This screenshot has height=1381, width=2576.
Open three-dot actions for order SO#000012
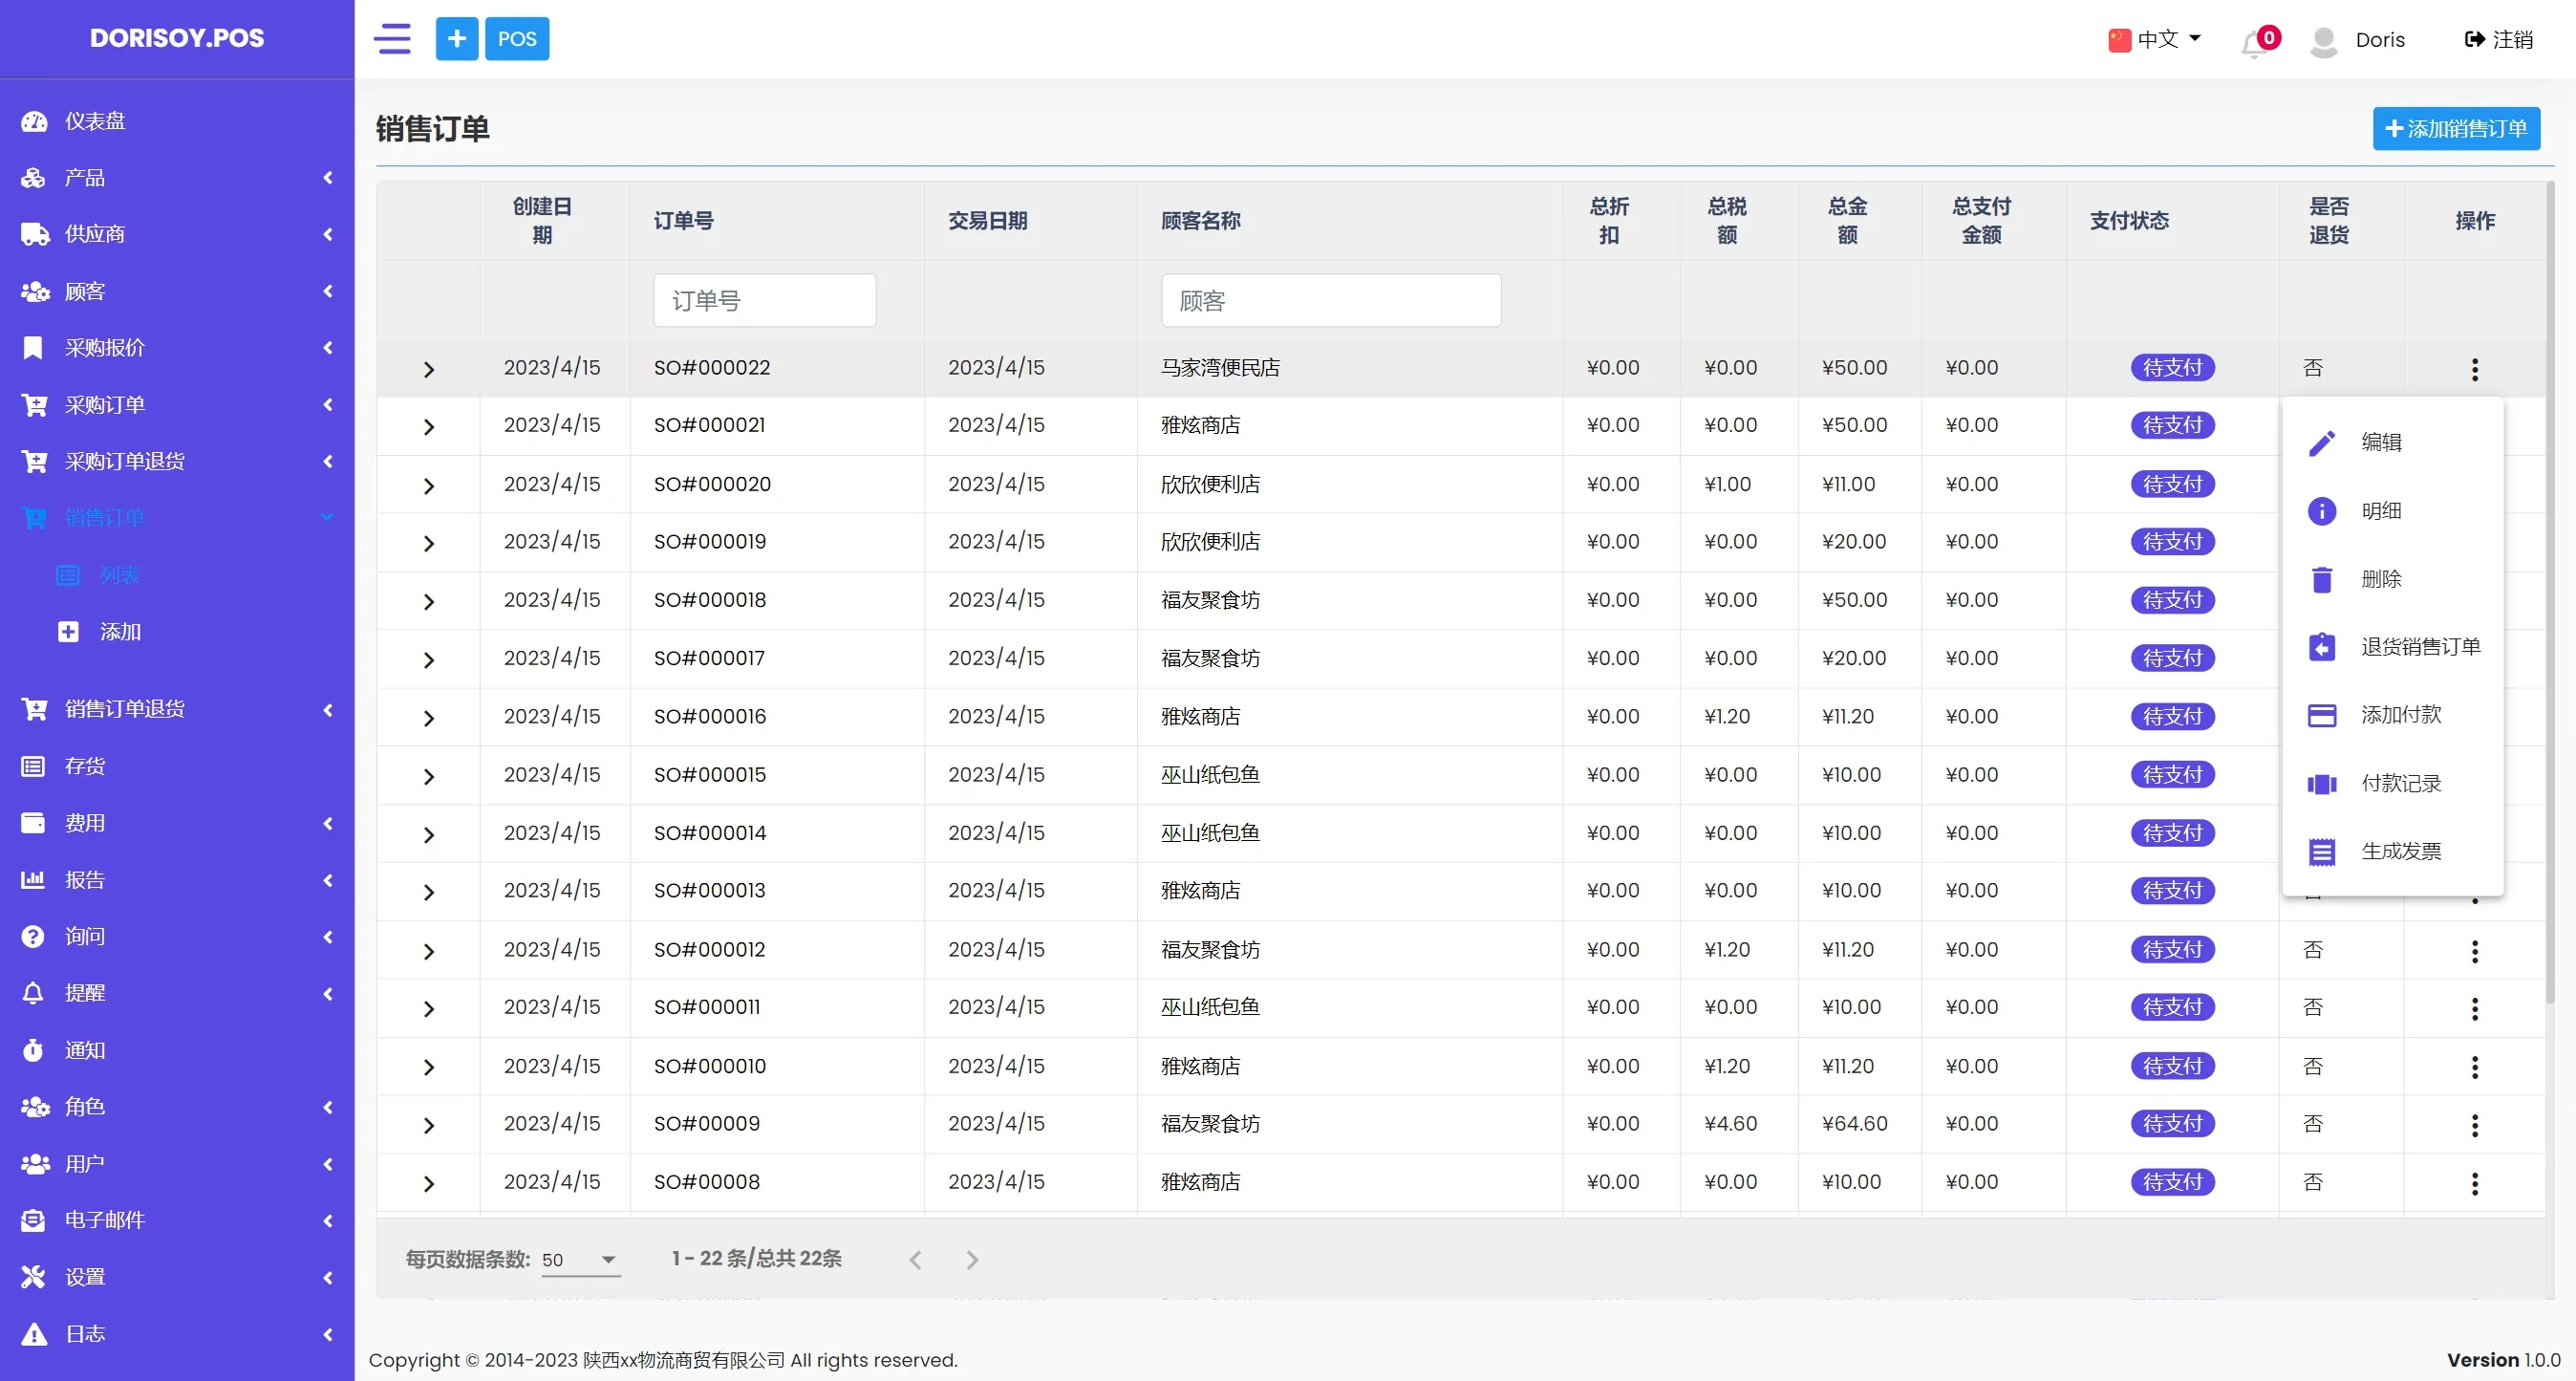[2474, 951]
